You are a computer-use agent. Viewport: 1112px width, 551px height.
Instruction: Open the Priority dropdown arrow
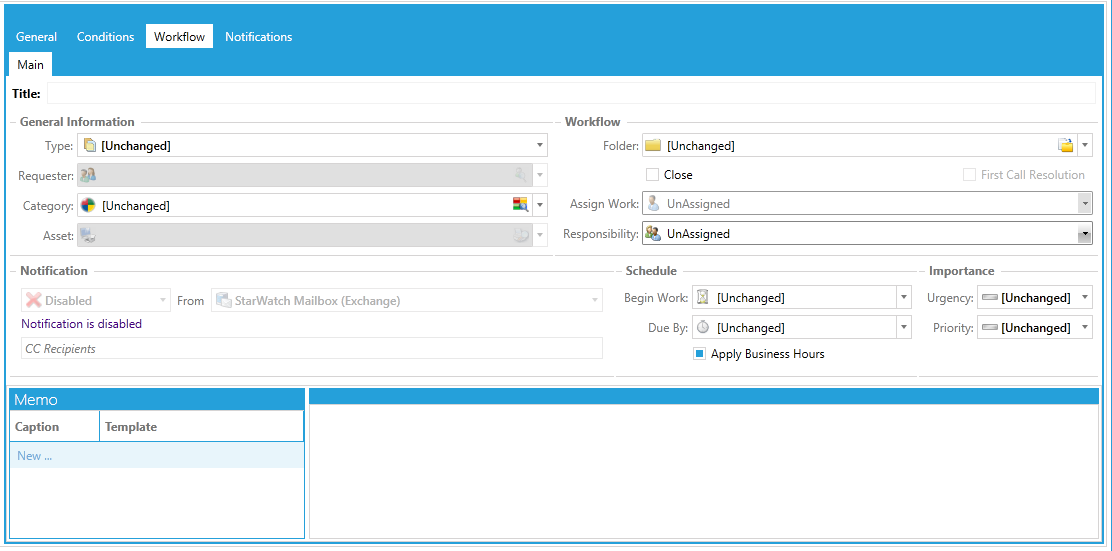point(1085,328)
